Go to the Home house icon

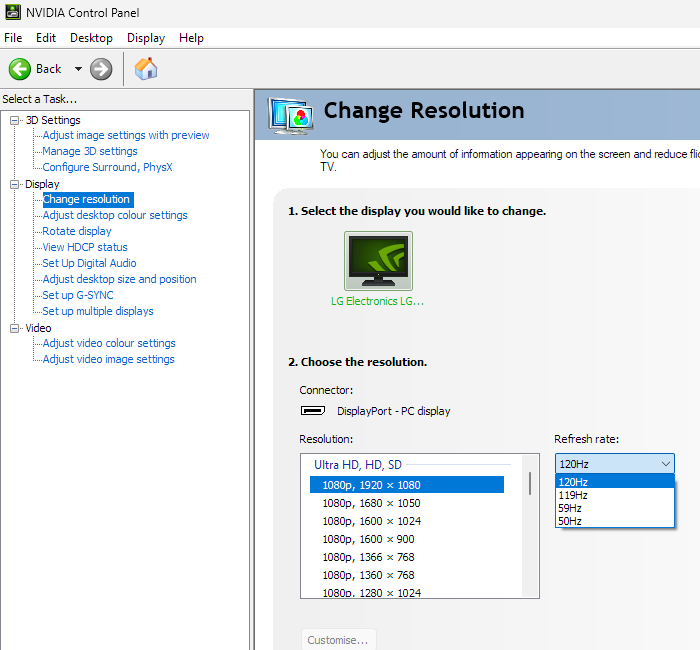tap(146, 69)
